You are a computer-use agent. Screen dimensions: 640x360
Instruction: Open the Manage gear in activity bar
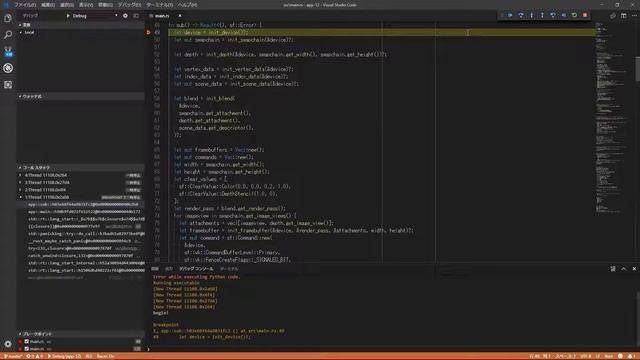pos(8,344)
